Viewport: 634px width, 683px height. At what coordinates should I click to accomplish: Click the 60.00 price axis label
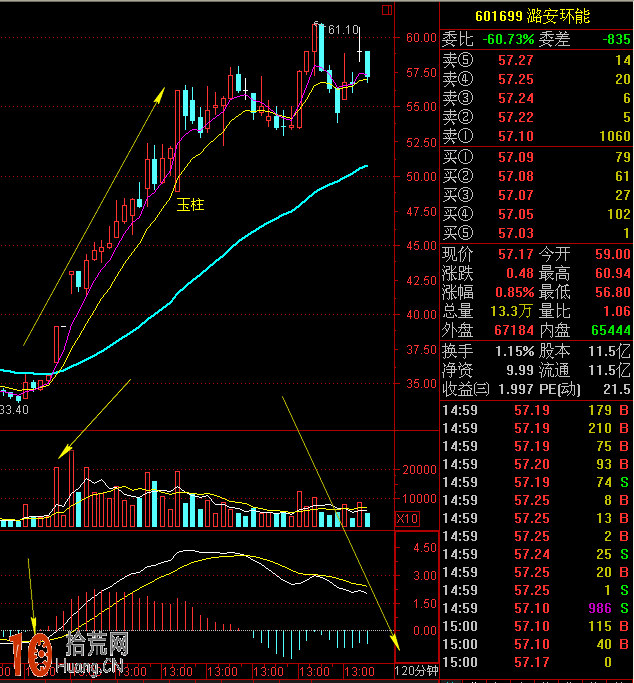coord(421,37)
